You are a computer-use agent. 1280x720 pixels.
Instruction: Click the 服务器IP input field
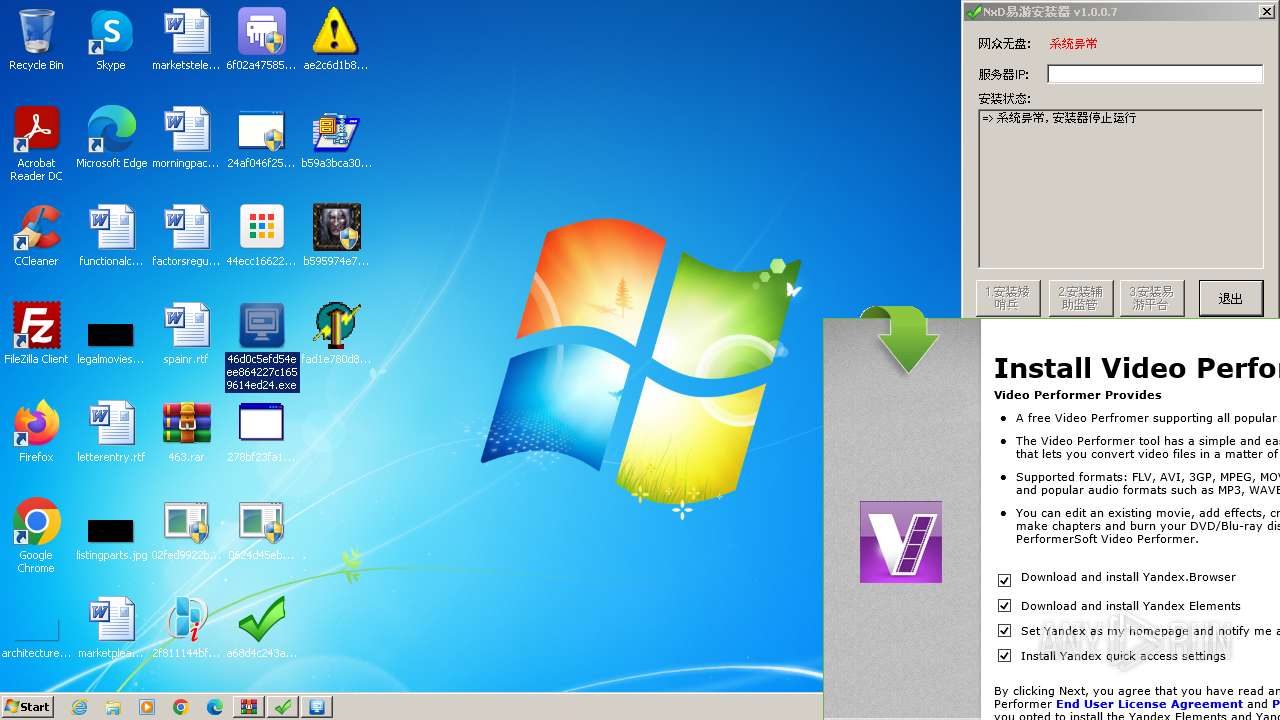(1155, 74)
